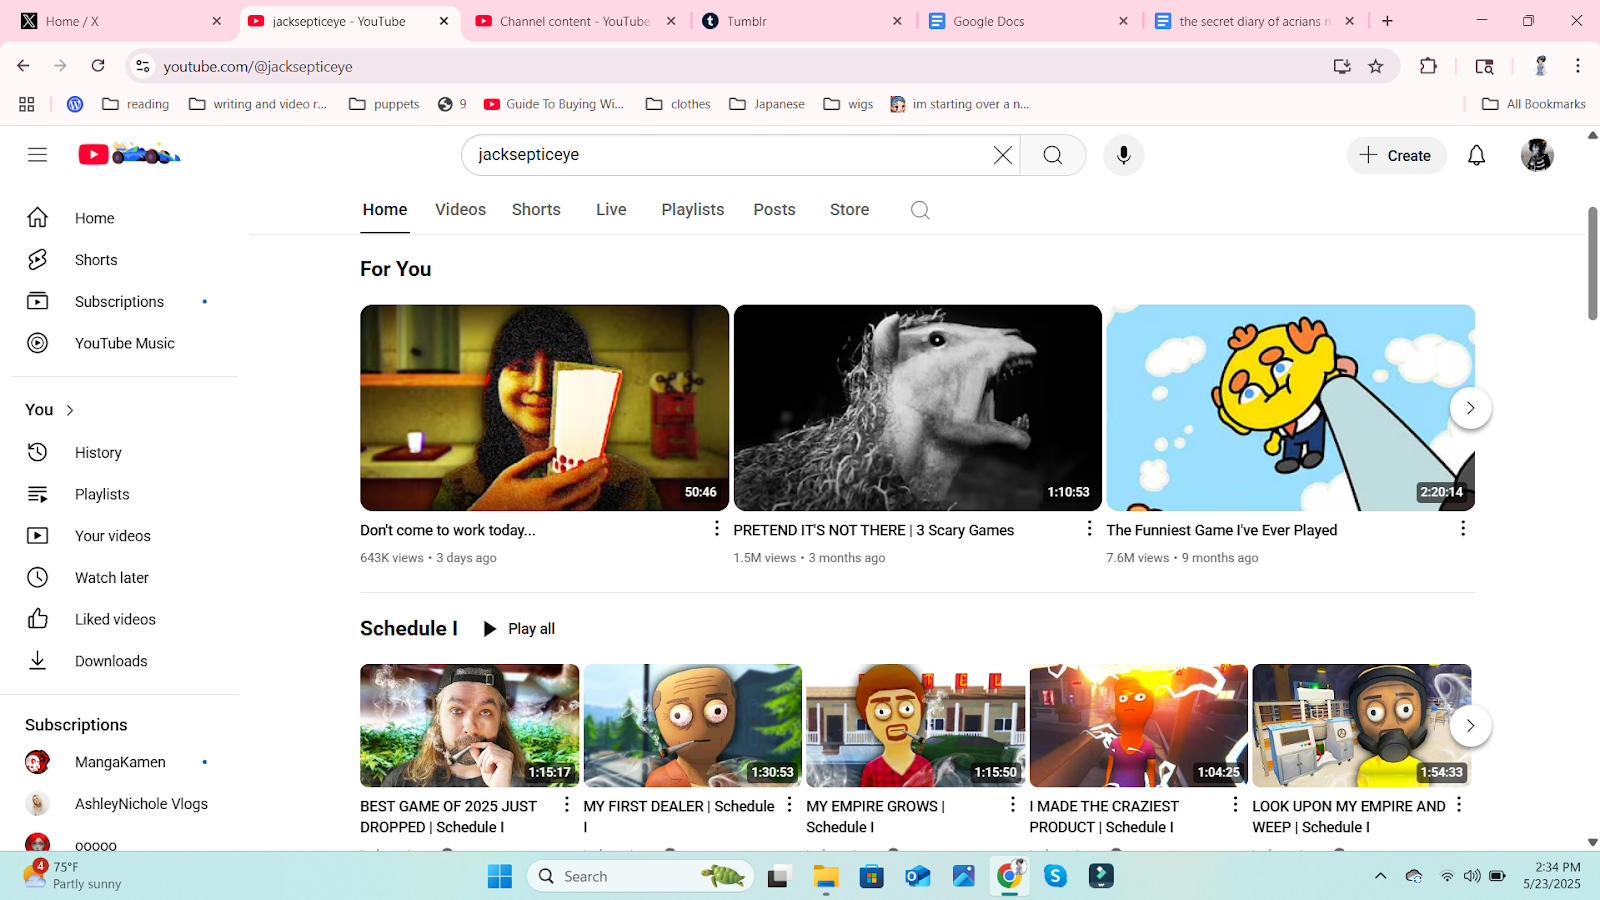This screenshot has width=1600, height=900.
Task: Open more options for BEST GAME OF 2025 video
Action: tap(566, 804)
